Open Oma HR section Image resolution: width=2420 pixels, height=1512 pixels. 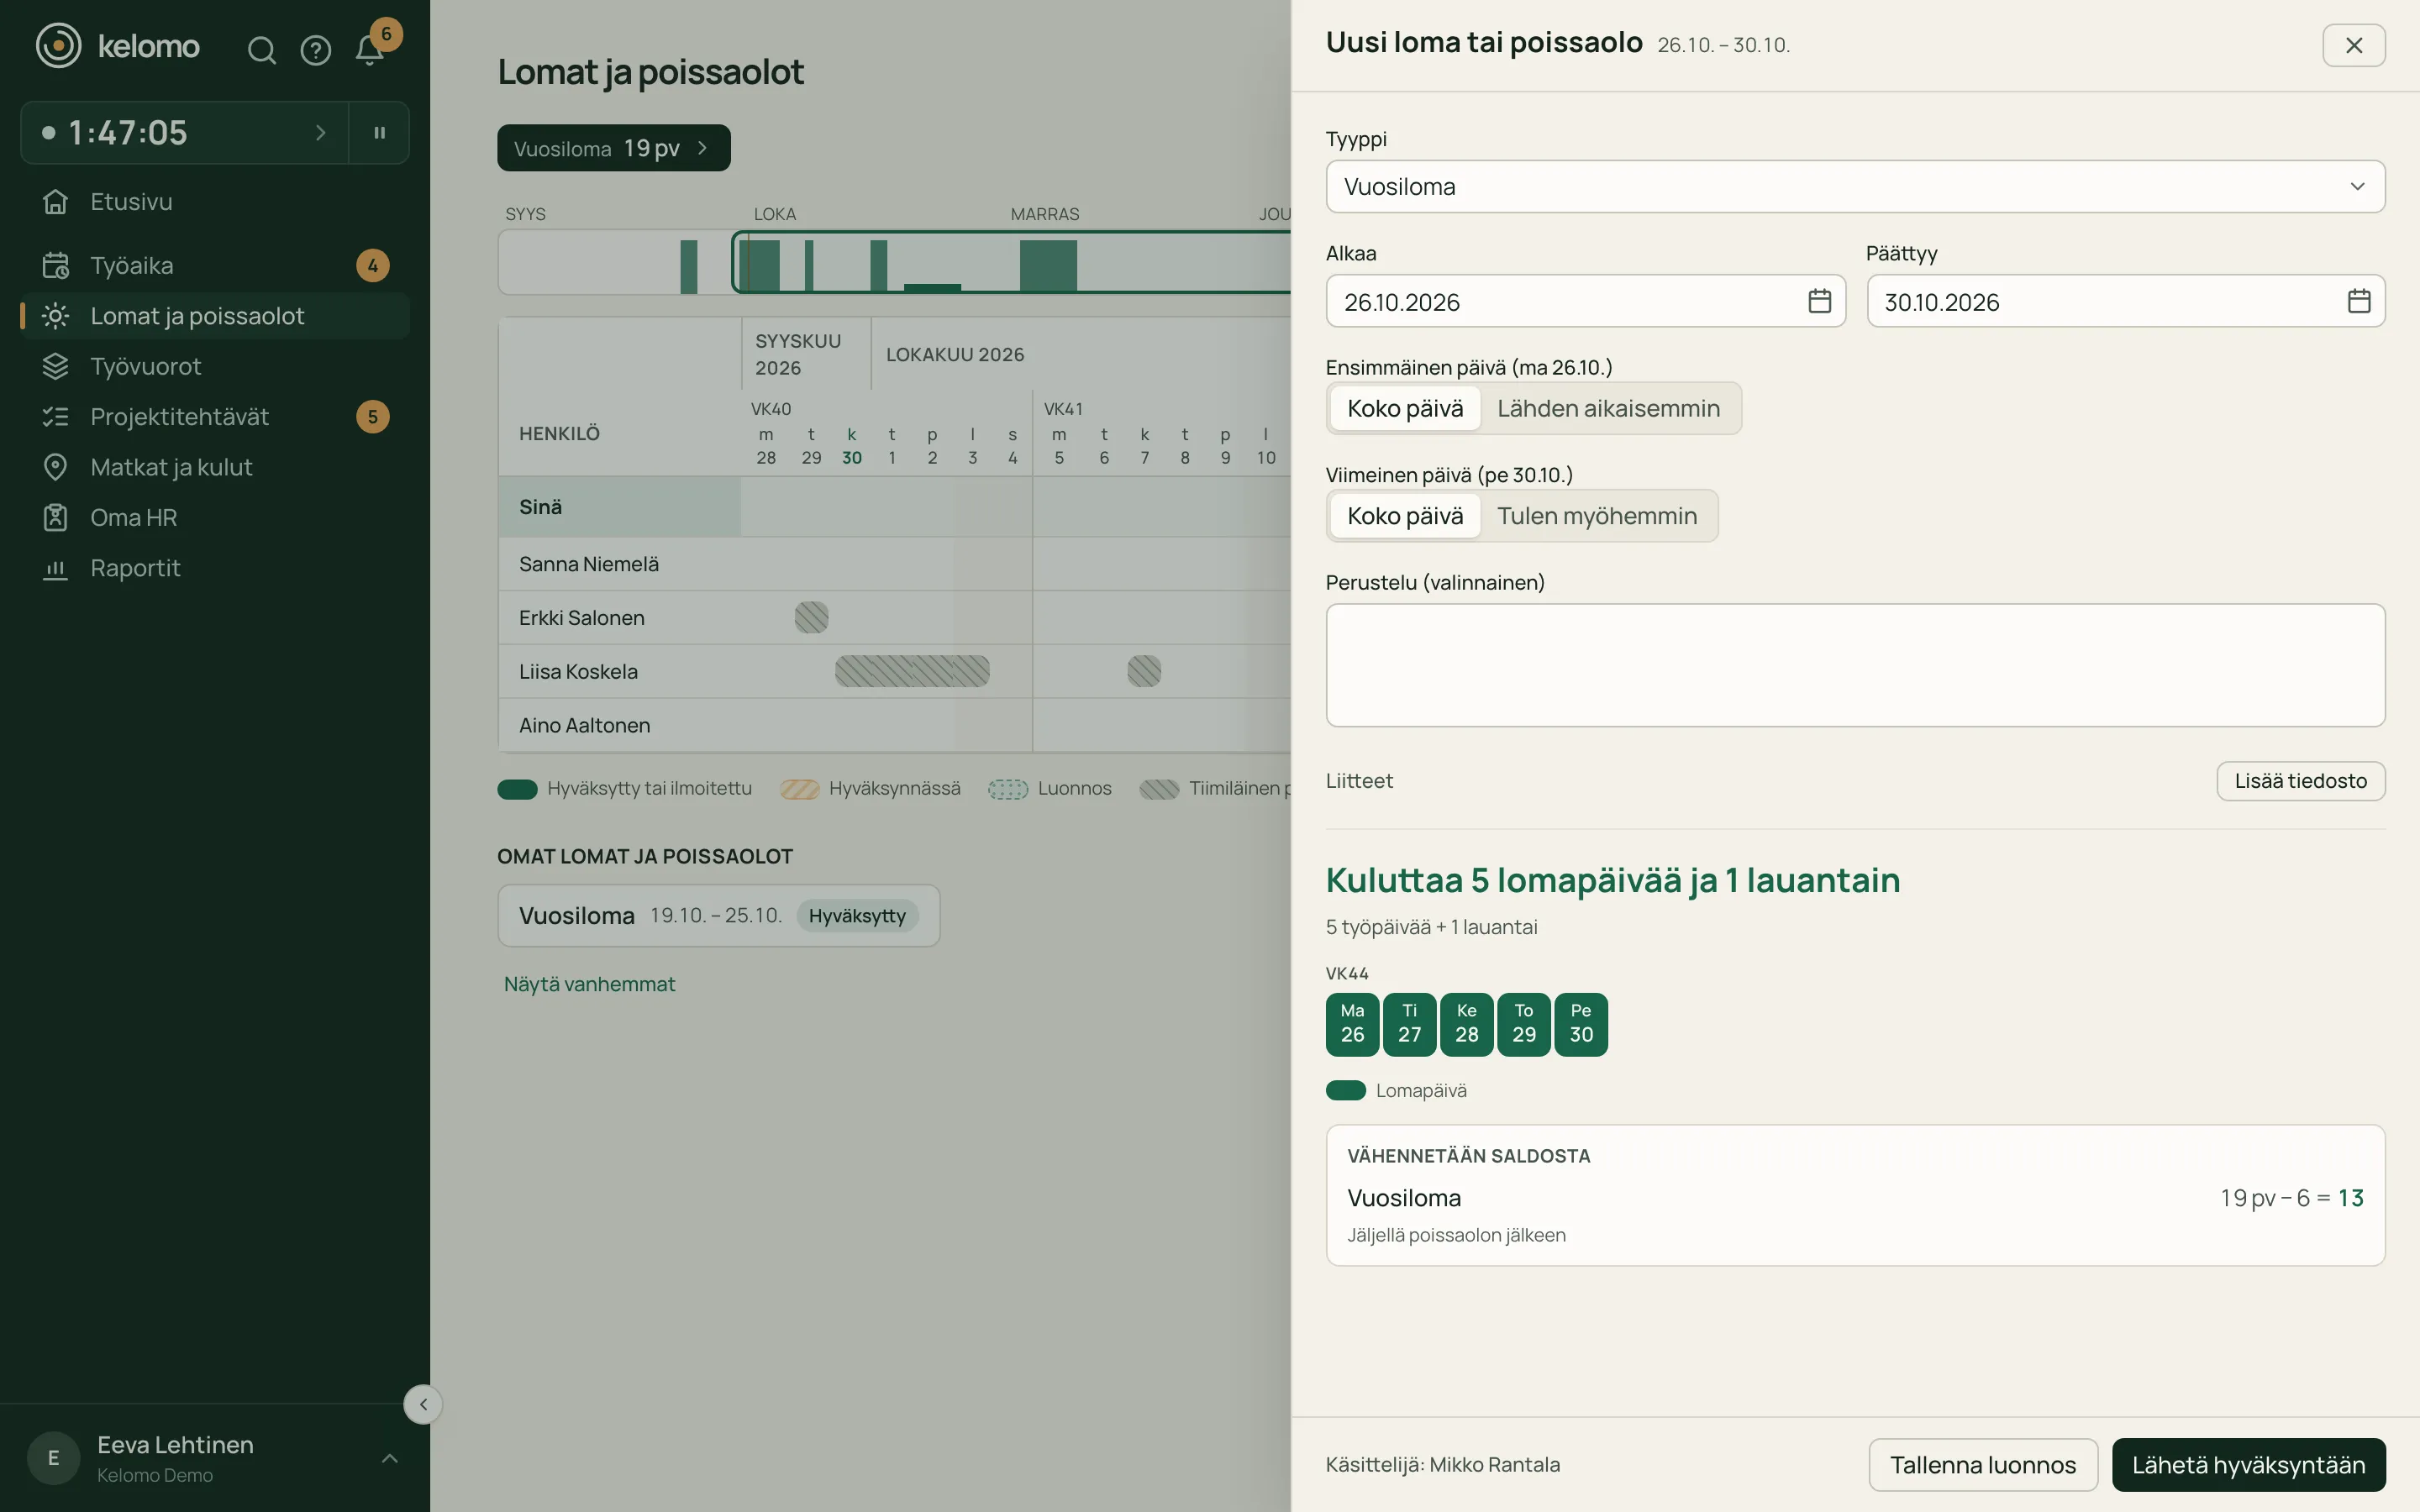215,518
